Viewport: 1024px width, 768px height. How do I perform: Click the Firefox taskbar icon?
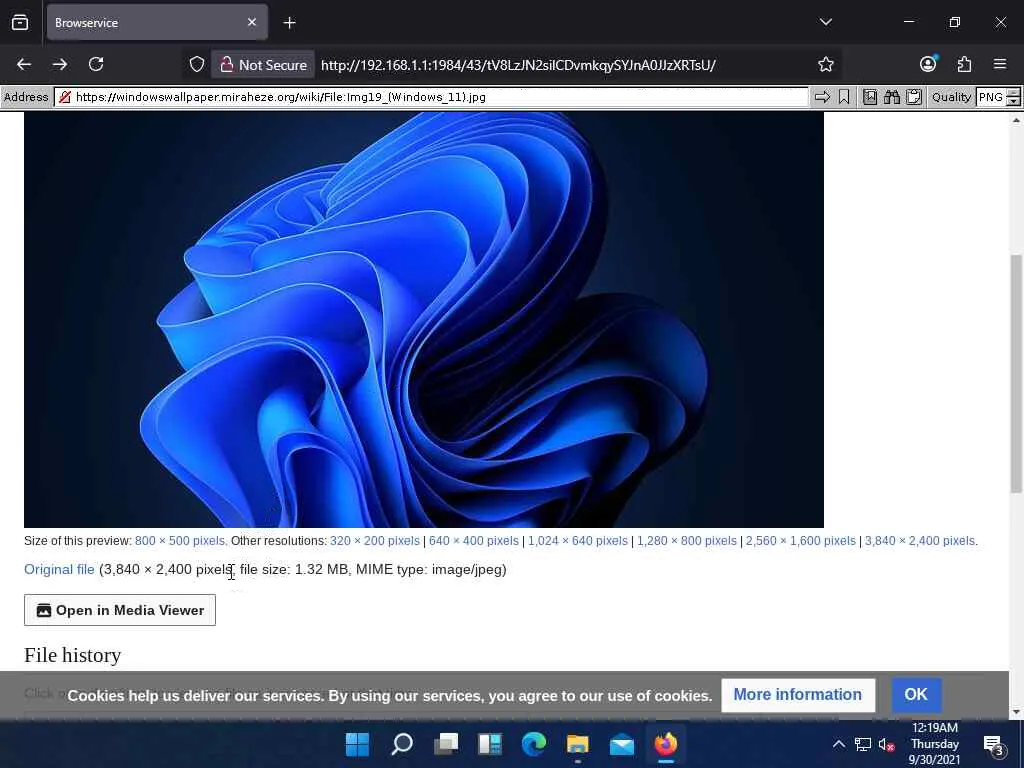[x=665, y=744]
